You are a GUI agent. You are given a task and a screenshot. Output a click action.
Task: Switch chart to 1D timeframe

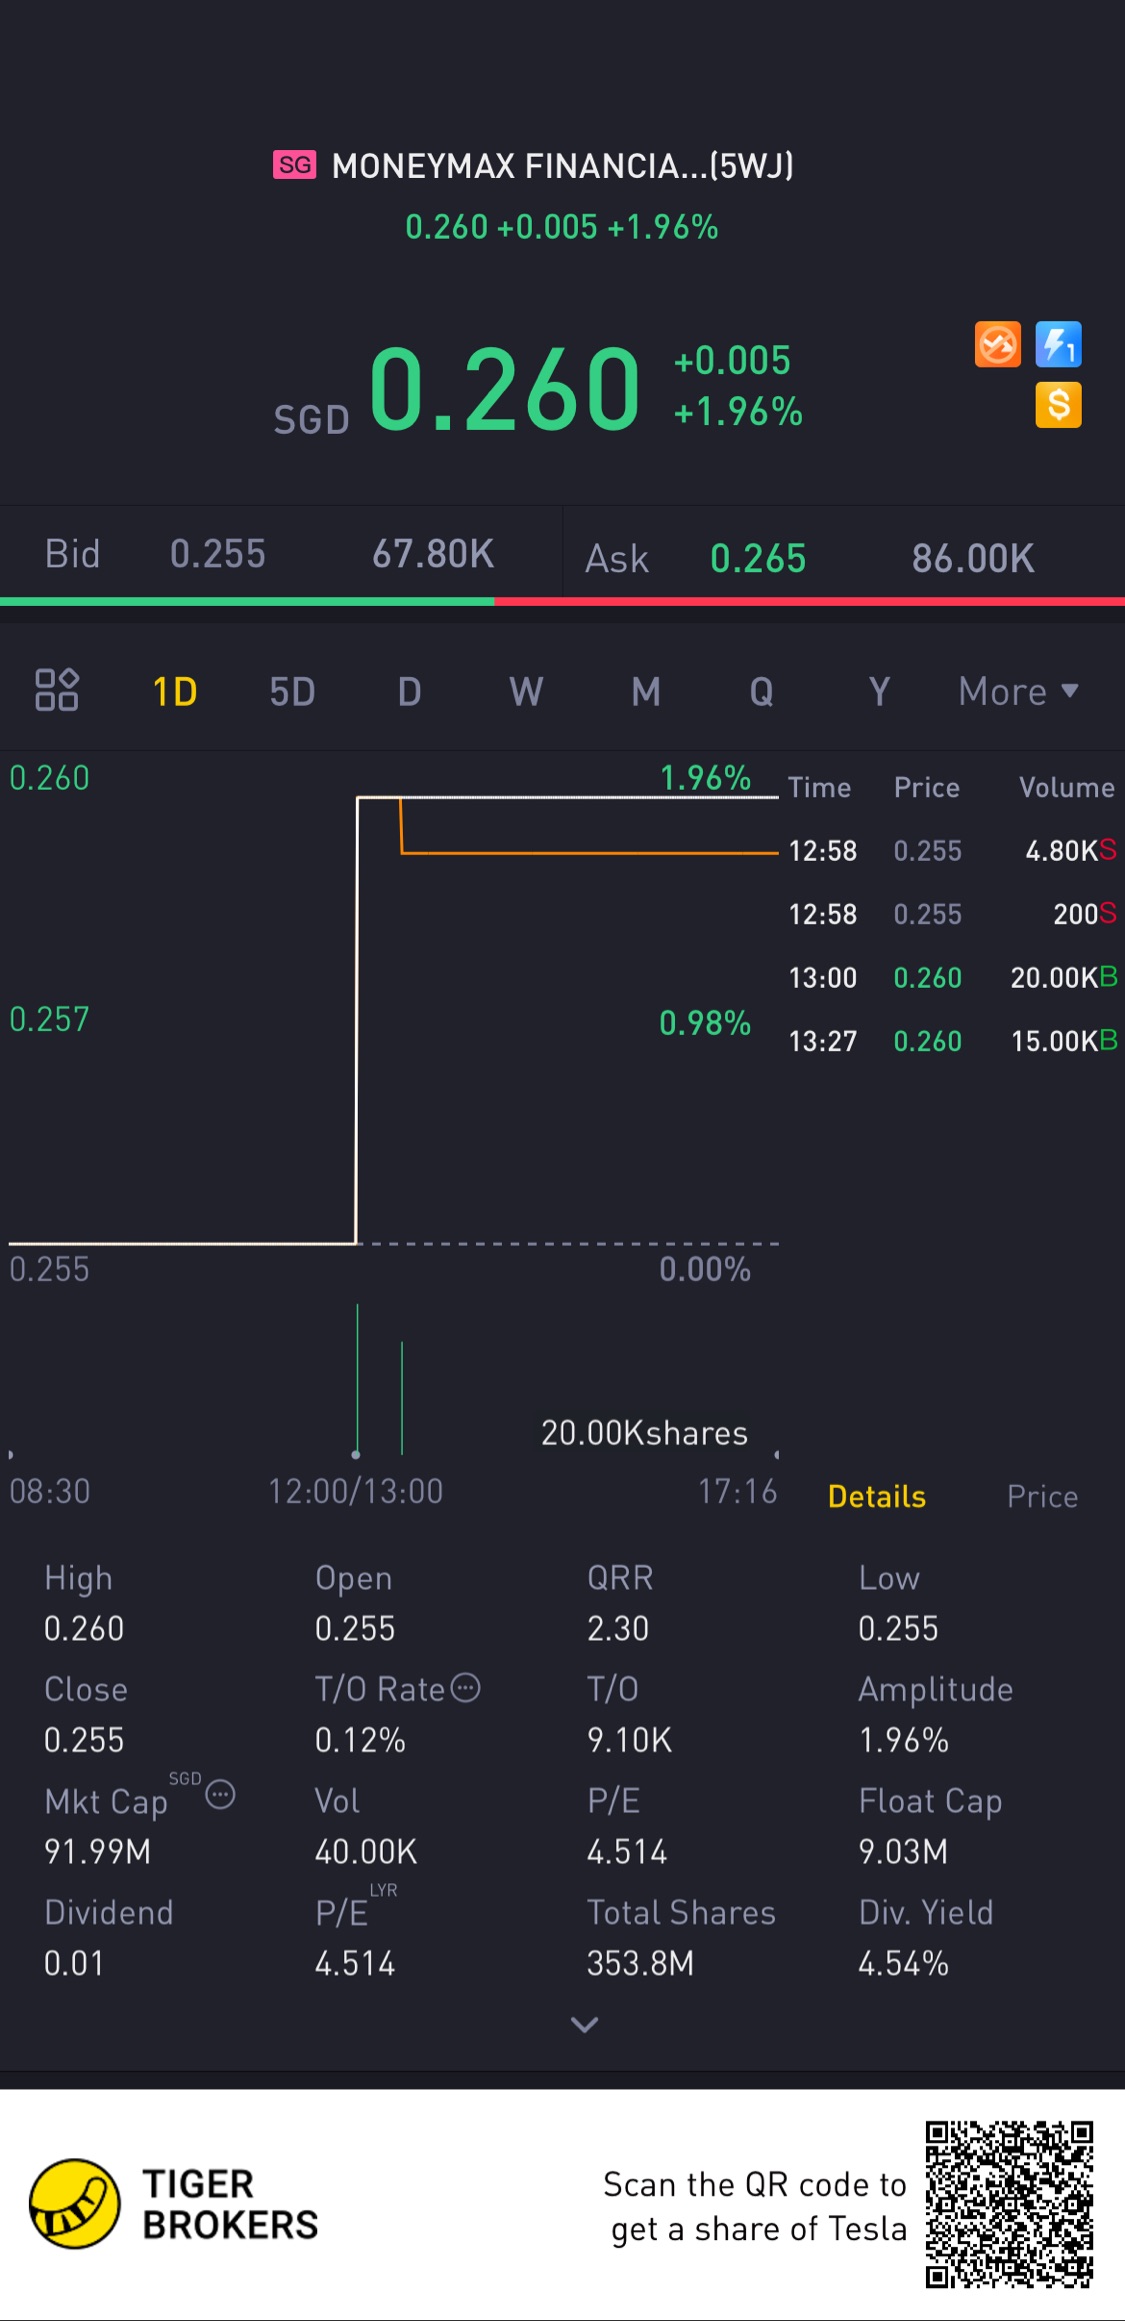click(x=175, y=691)
